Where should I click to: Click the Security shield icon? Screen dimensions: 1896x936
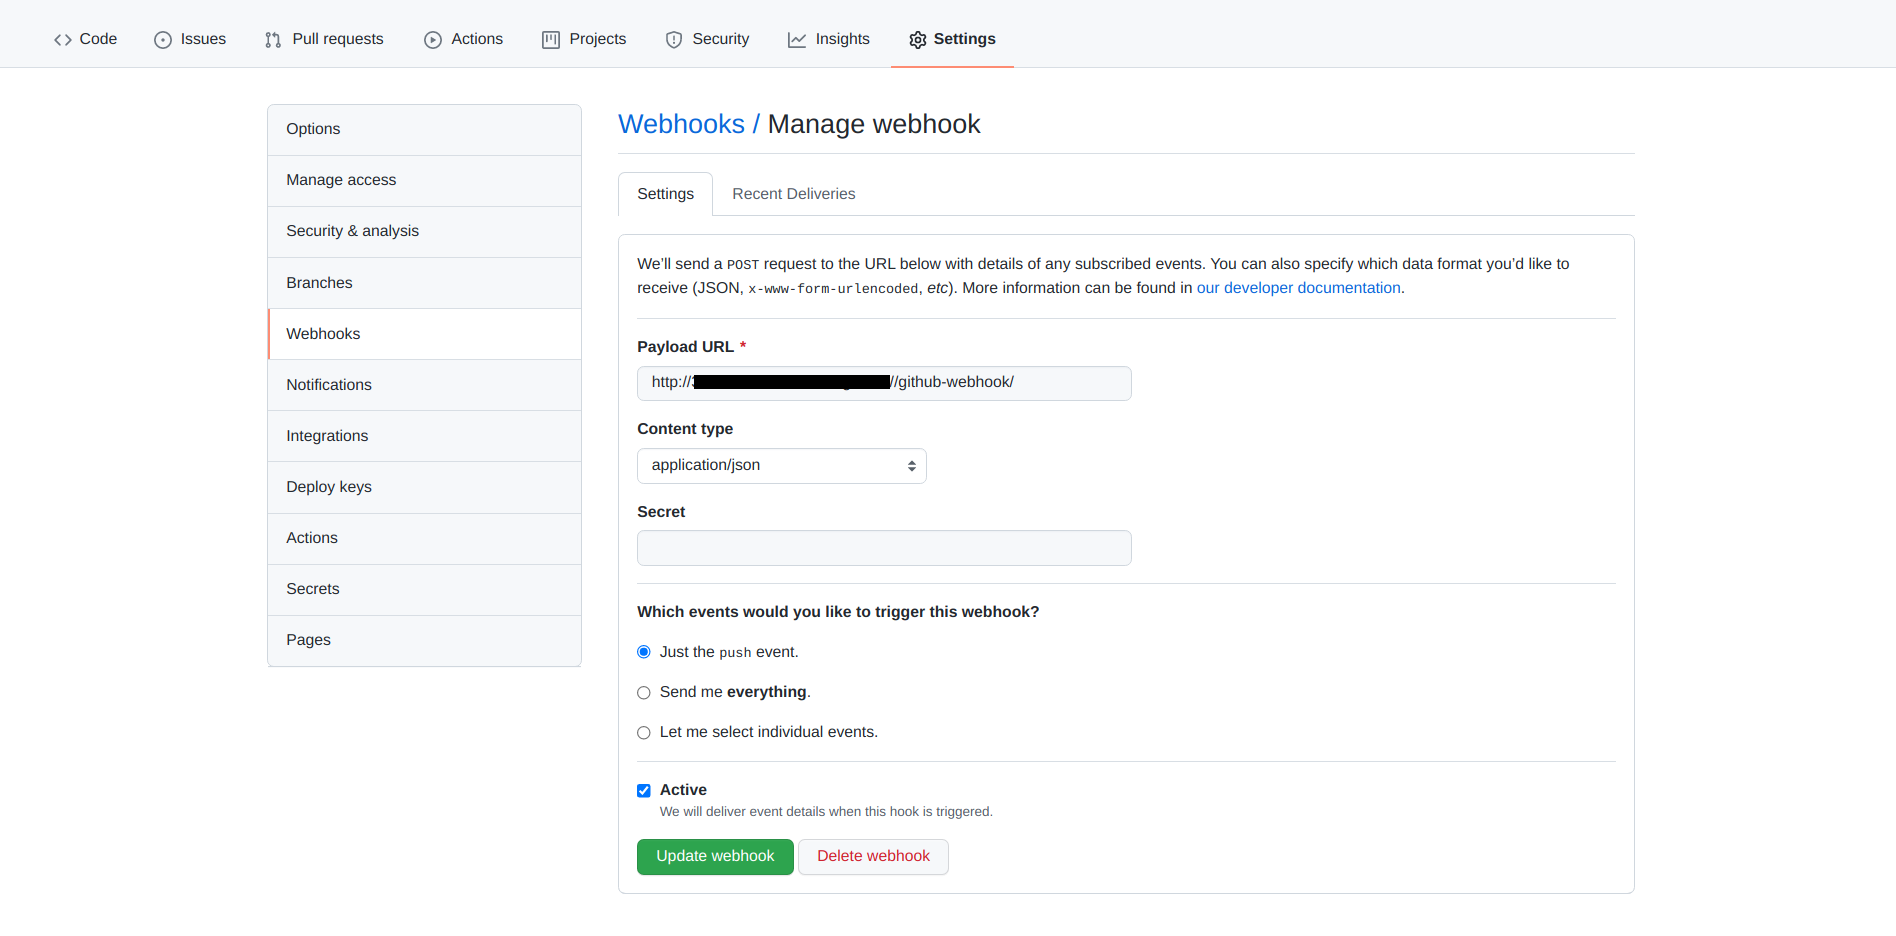coord(674,40)
